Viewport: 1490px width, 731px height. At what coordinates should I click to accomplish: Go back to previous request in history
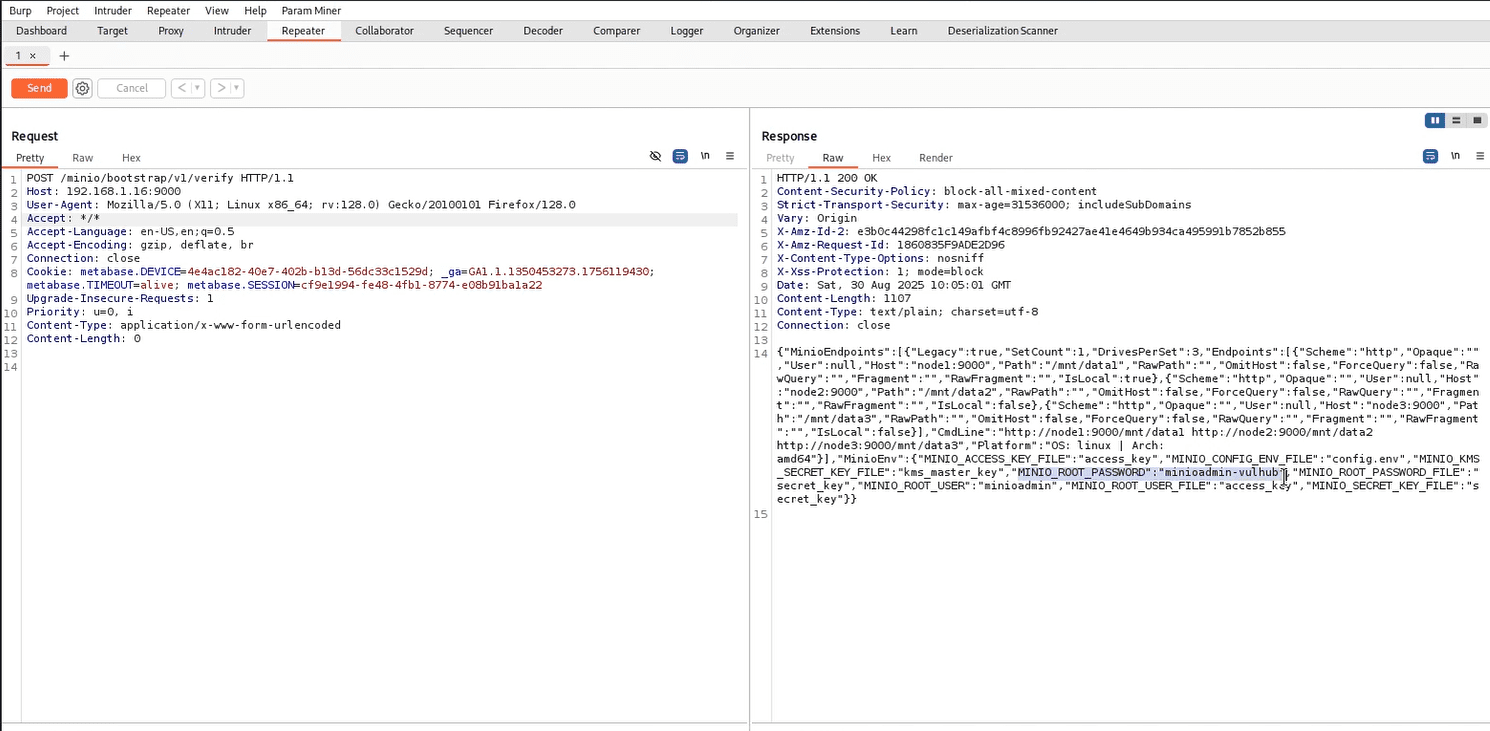[181, 88]
